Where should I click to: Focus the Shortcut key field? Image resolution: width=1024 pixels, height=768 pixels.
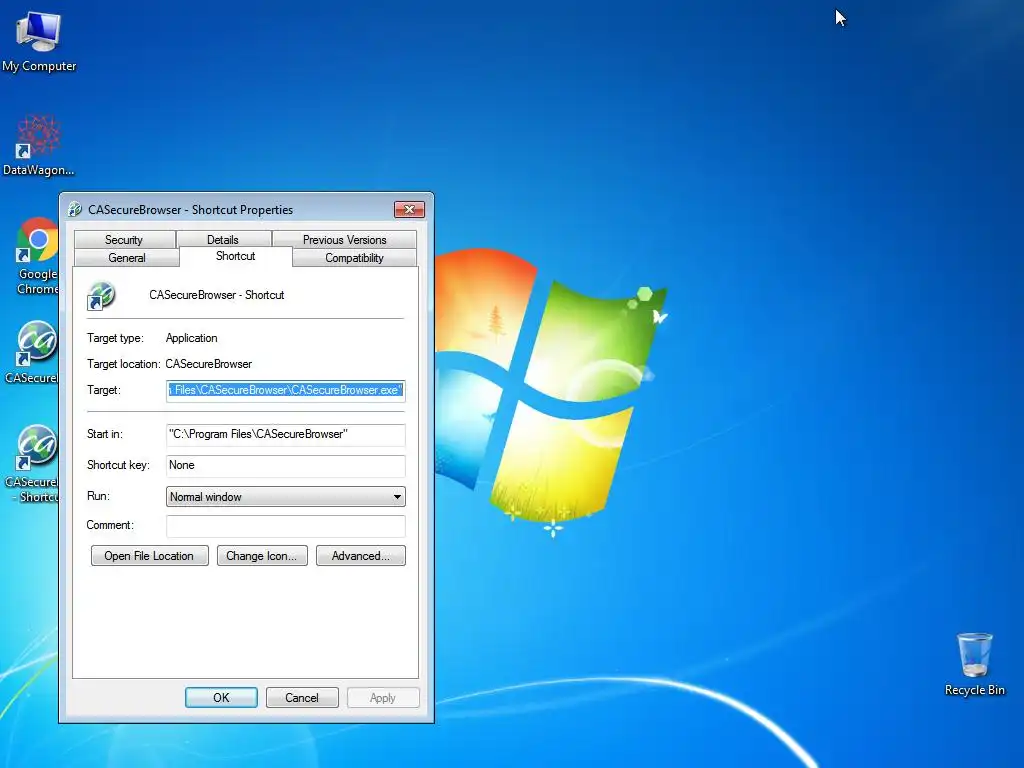[x=285, y=466]
